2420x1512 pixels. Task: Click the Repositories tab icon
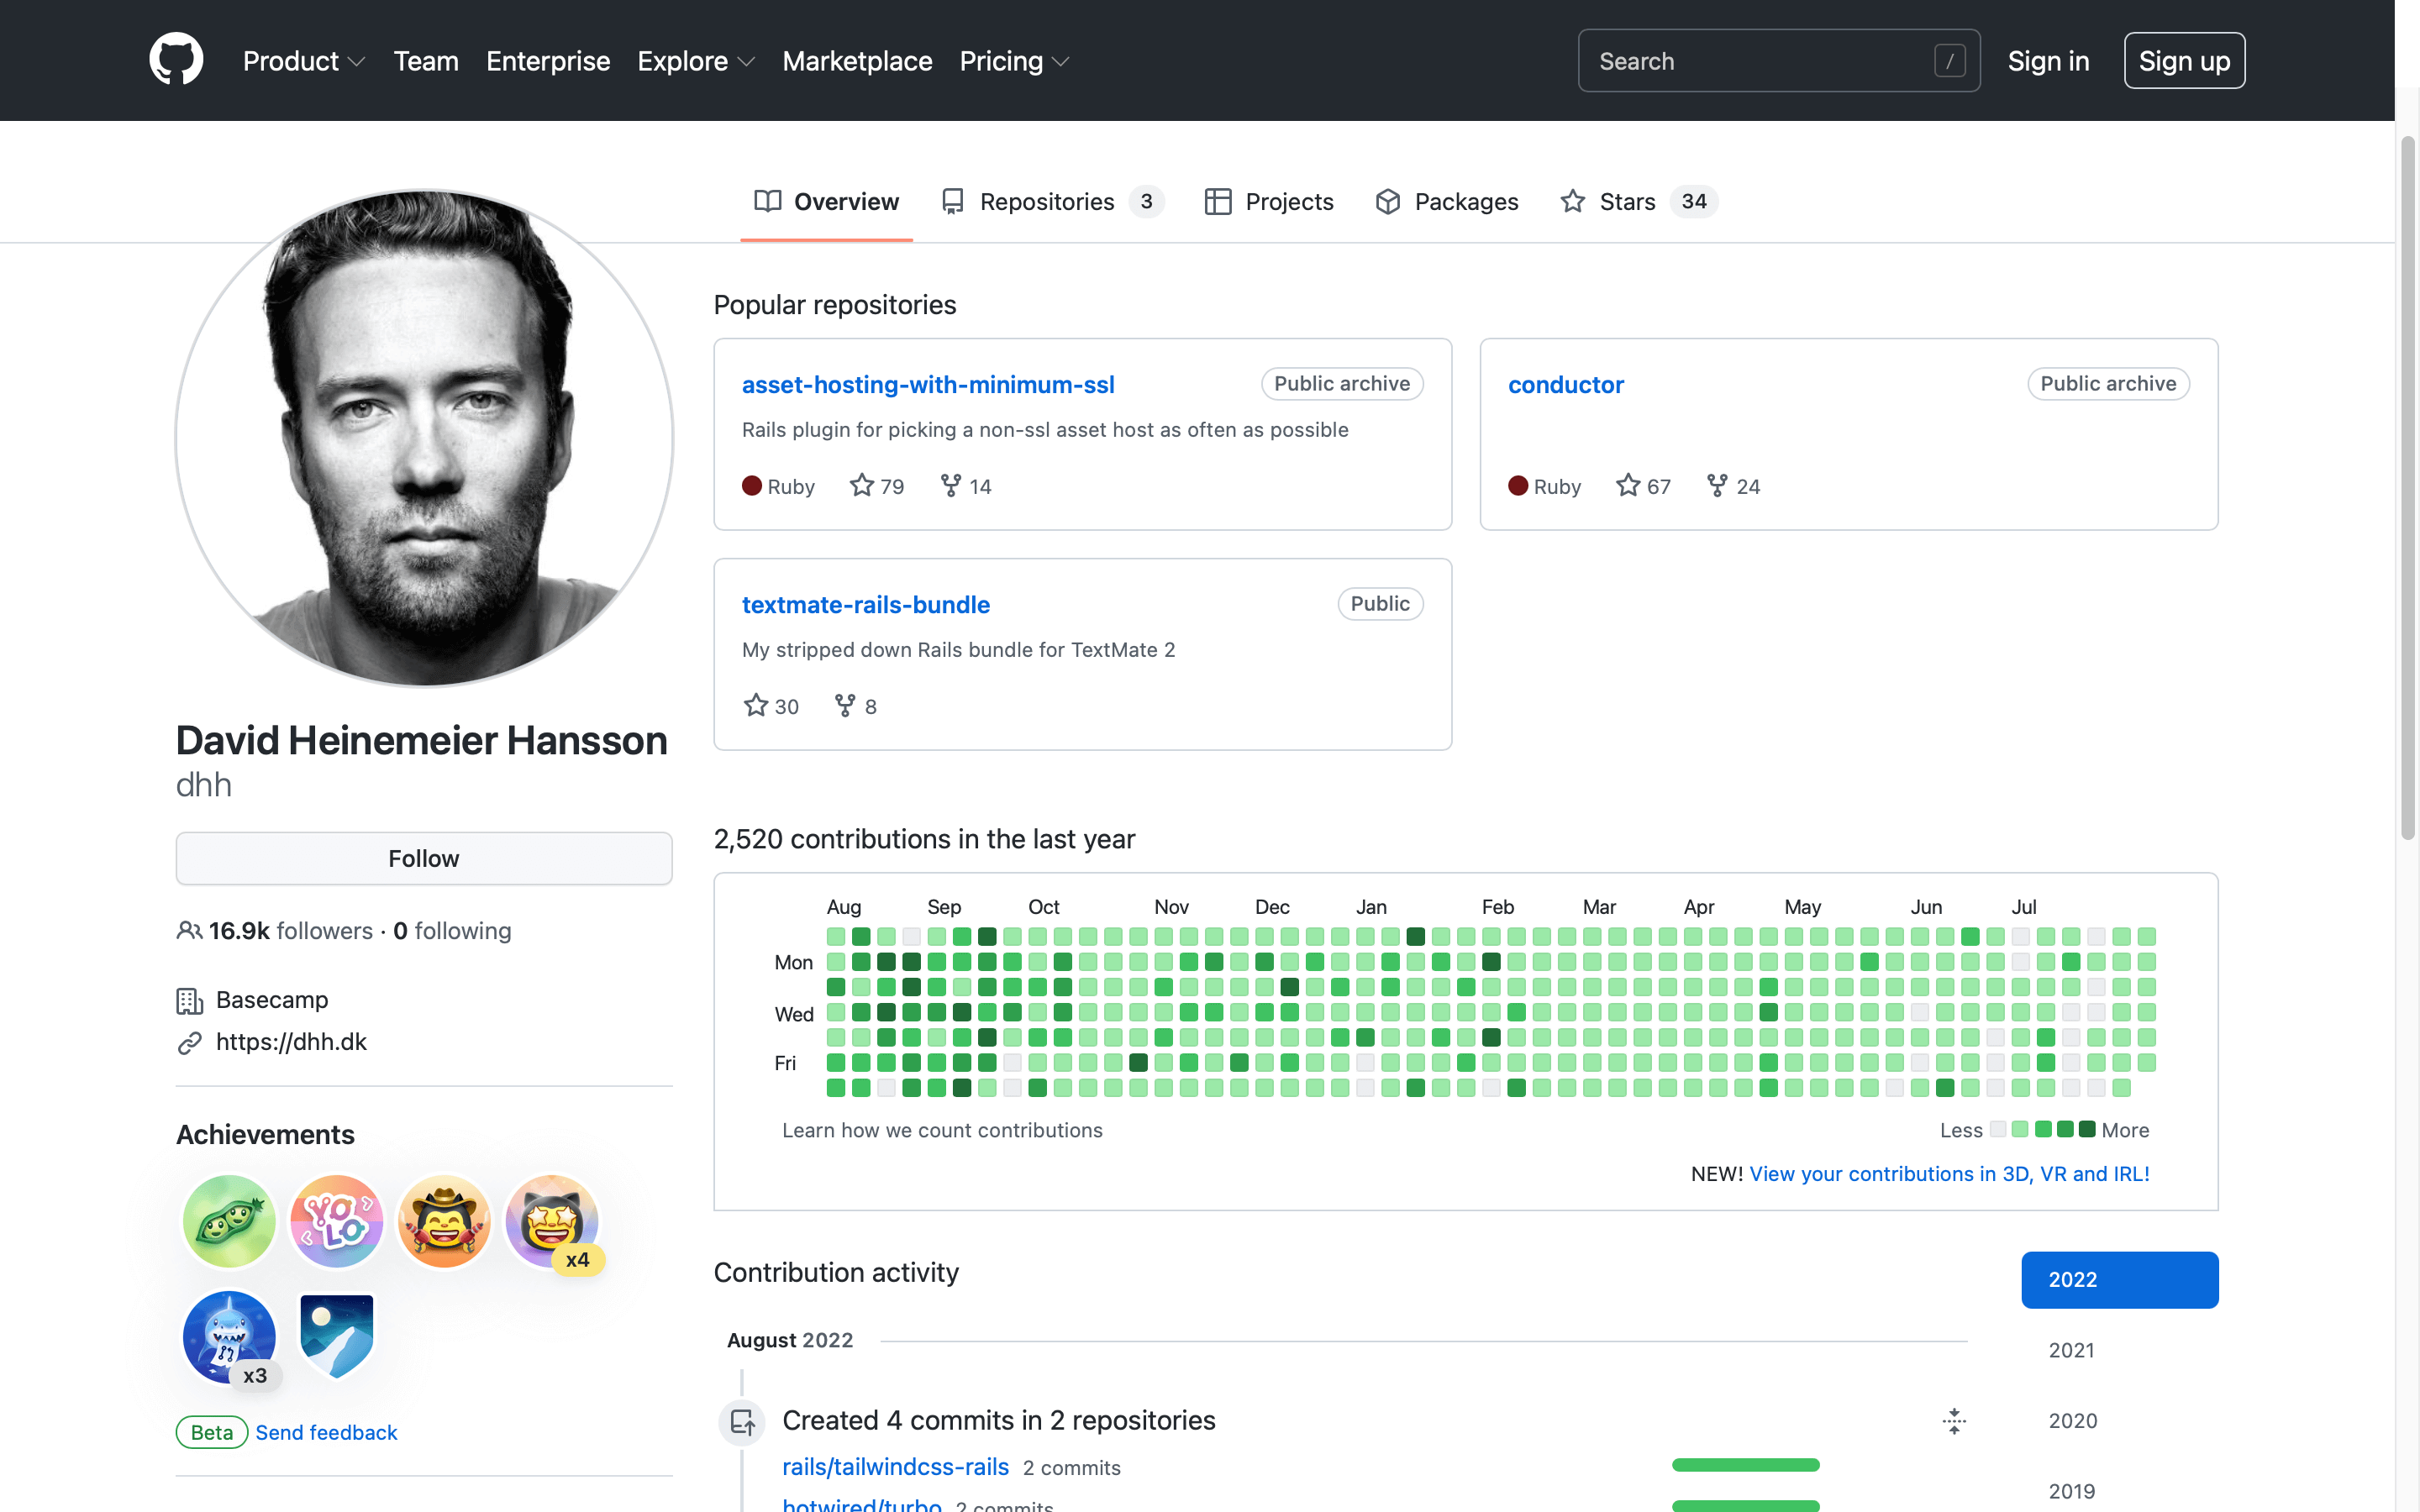[x=953, y=200]
